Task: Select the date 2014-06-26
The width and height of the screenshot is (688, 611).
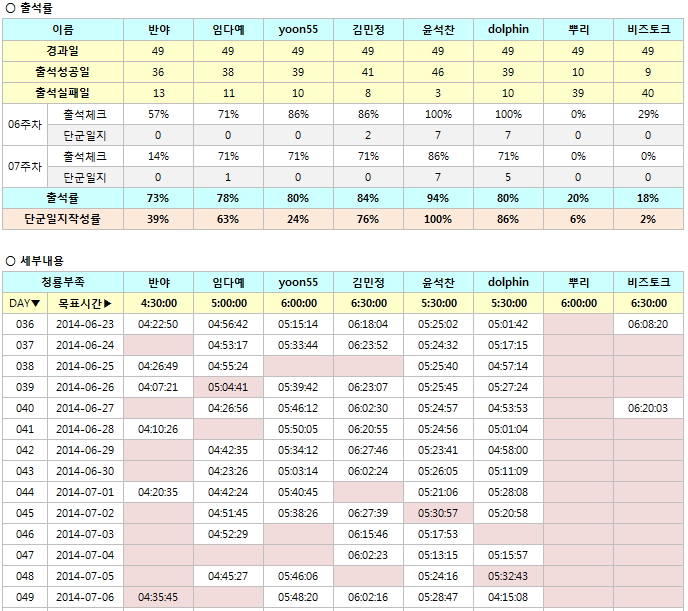Action: click(85, 387)
